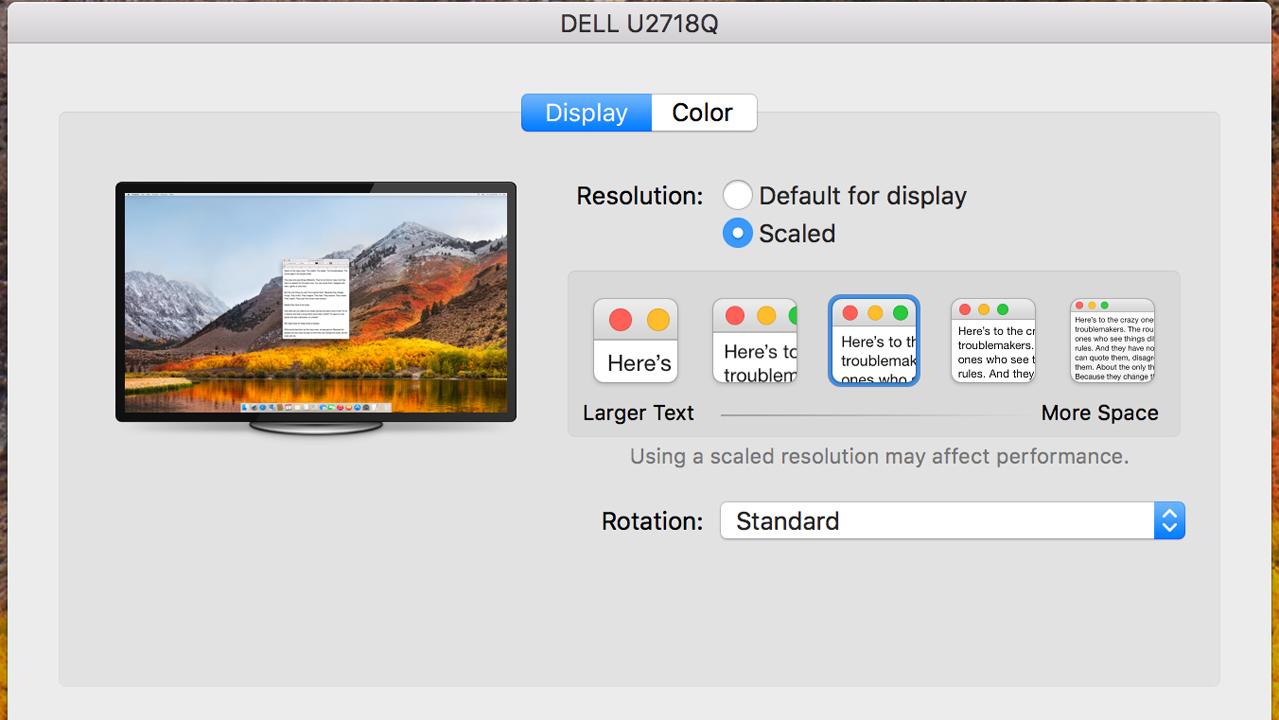Click the "Resolution:" label

(x=640, y=196)
